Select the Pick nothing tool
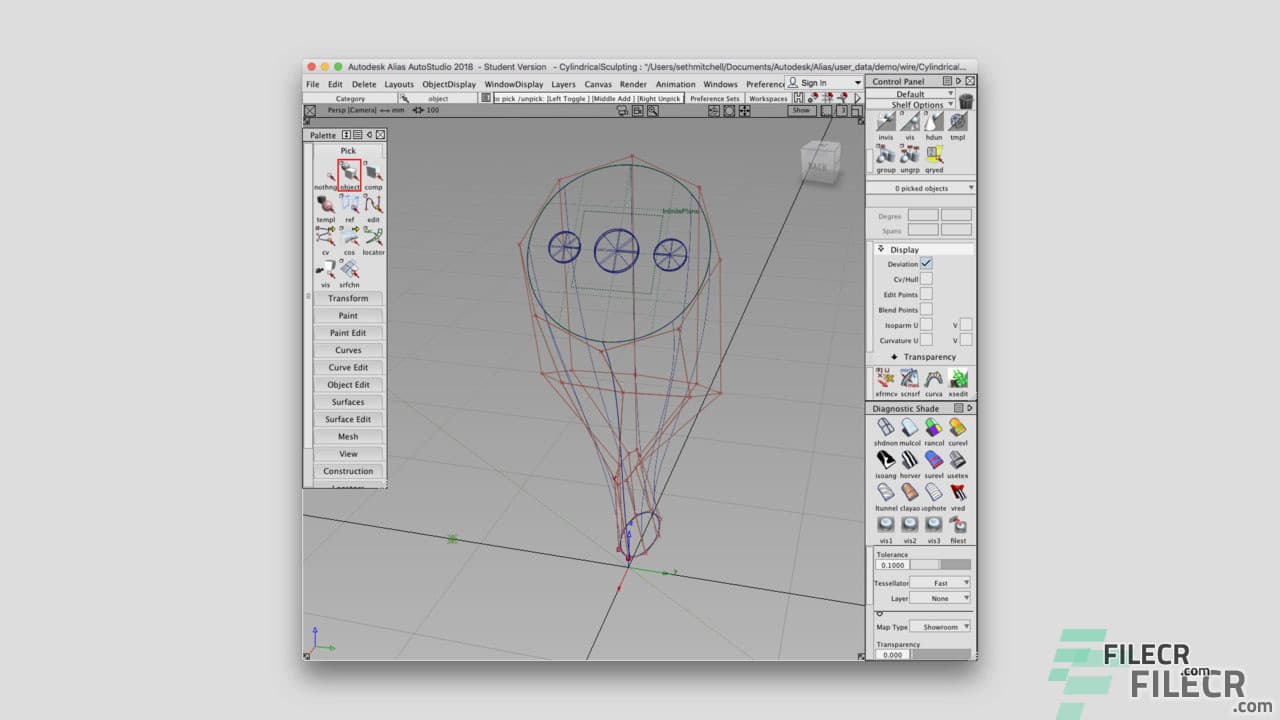 coord(325,172)
